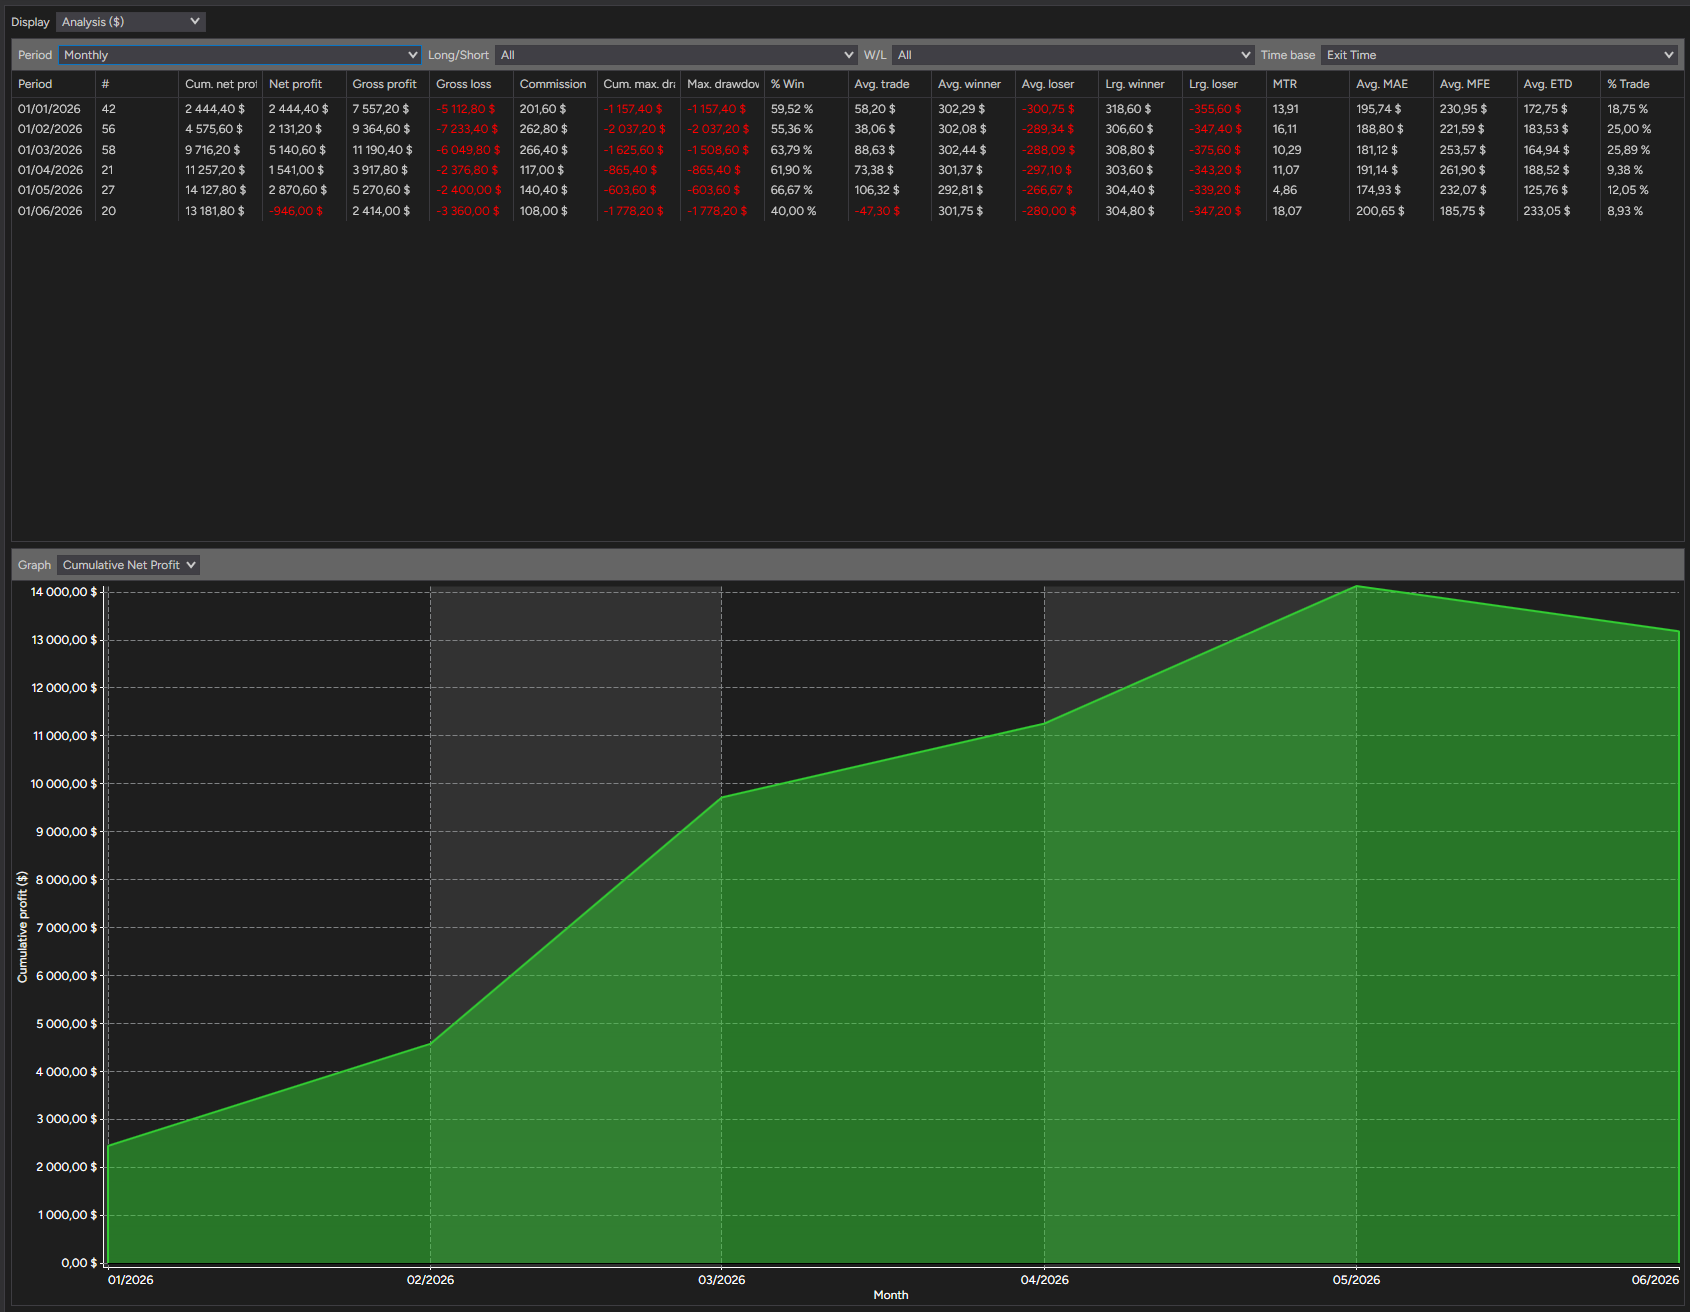Click Avg. MAE value 200,65 $
The height and width of the screenshot is (1312, 1690).
coord(1380,211)
